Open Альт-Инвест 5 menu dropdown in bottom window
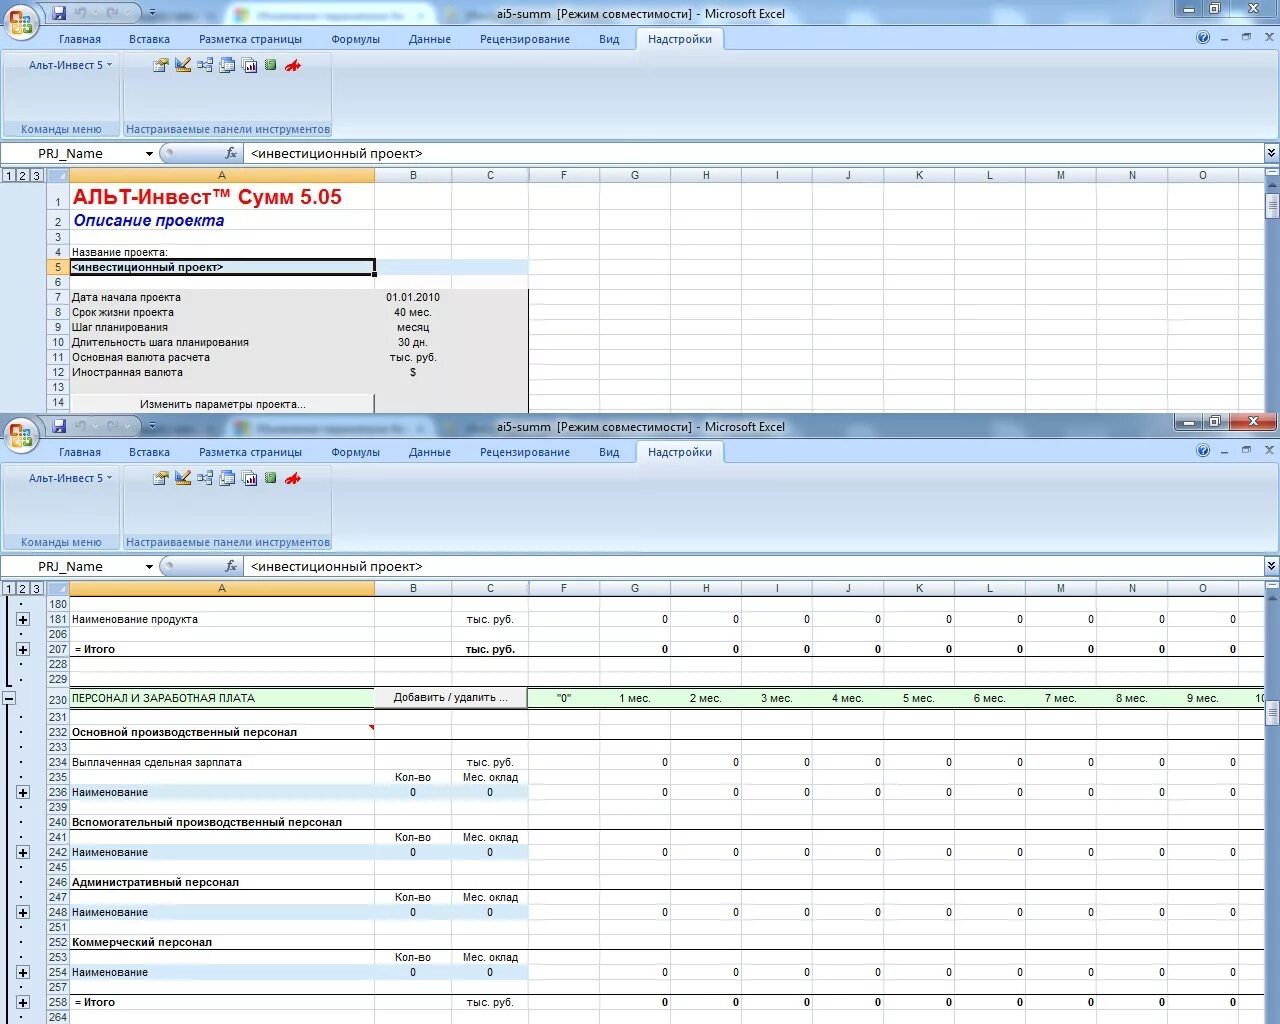 [x=70, y=478]
